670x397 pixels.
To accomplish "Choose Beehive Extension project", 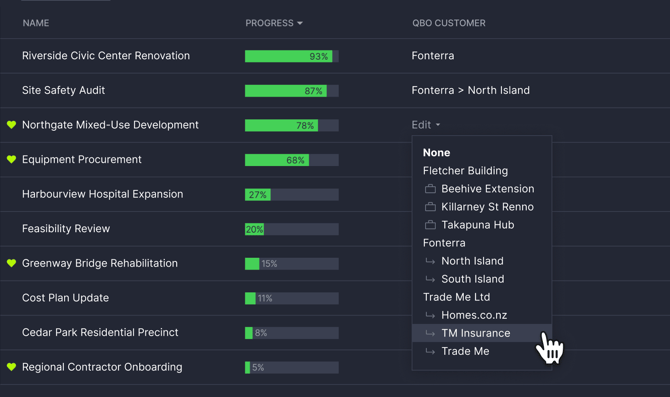I will [488, 188].
